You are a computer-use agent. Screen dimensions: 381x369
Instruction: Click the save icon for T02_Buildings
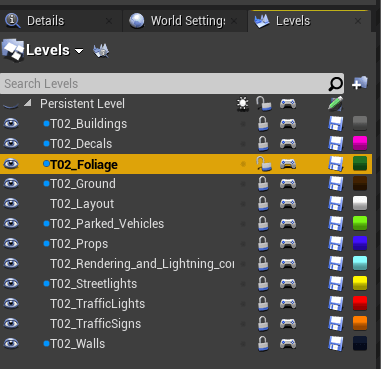click(x=336, y=124)
